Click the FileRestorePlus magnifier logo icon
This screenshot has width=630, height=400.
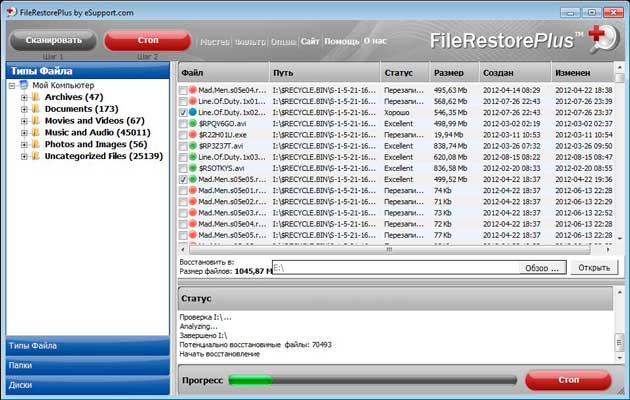click(x=603, y=39)
